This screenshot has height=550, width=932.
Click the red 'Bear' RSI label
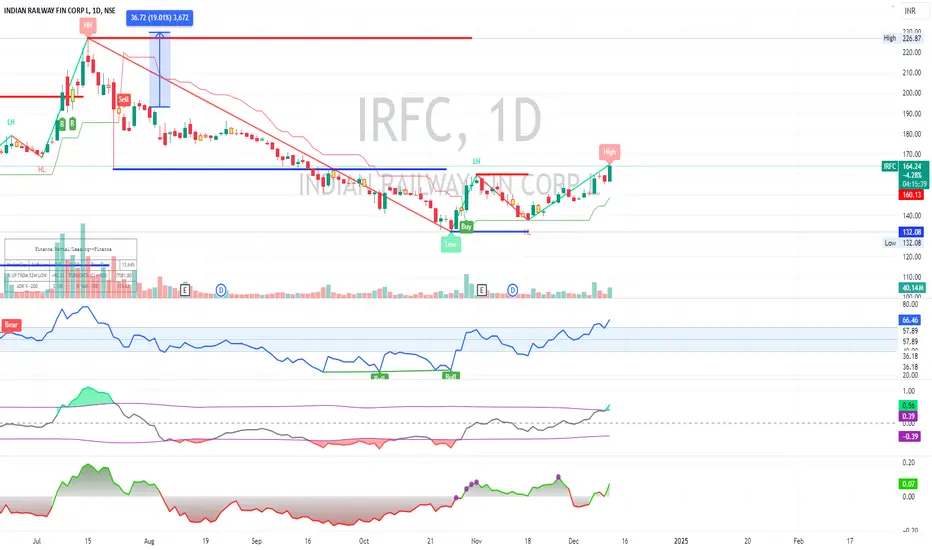(x=11, y=325)
